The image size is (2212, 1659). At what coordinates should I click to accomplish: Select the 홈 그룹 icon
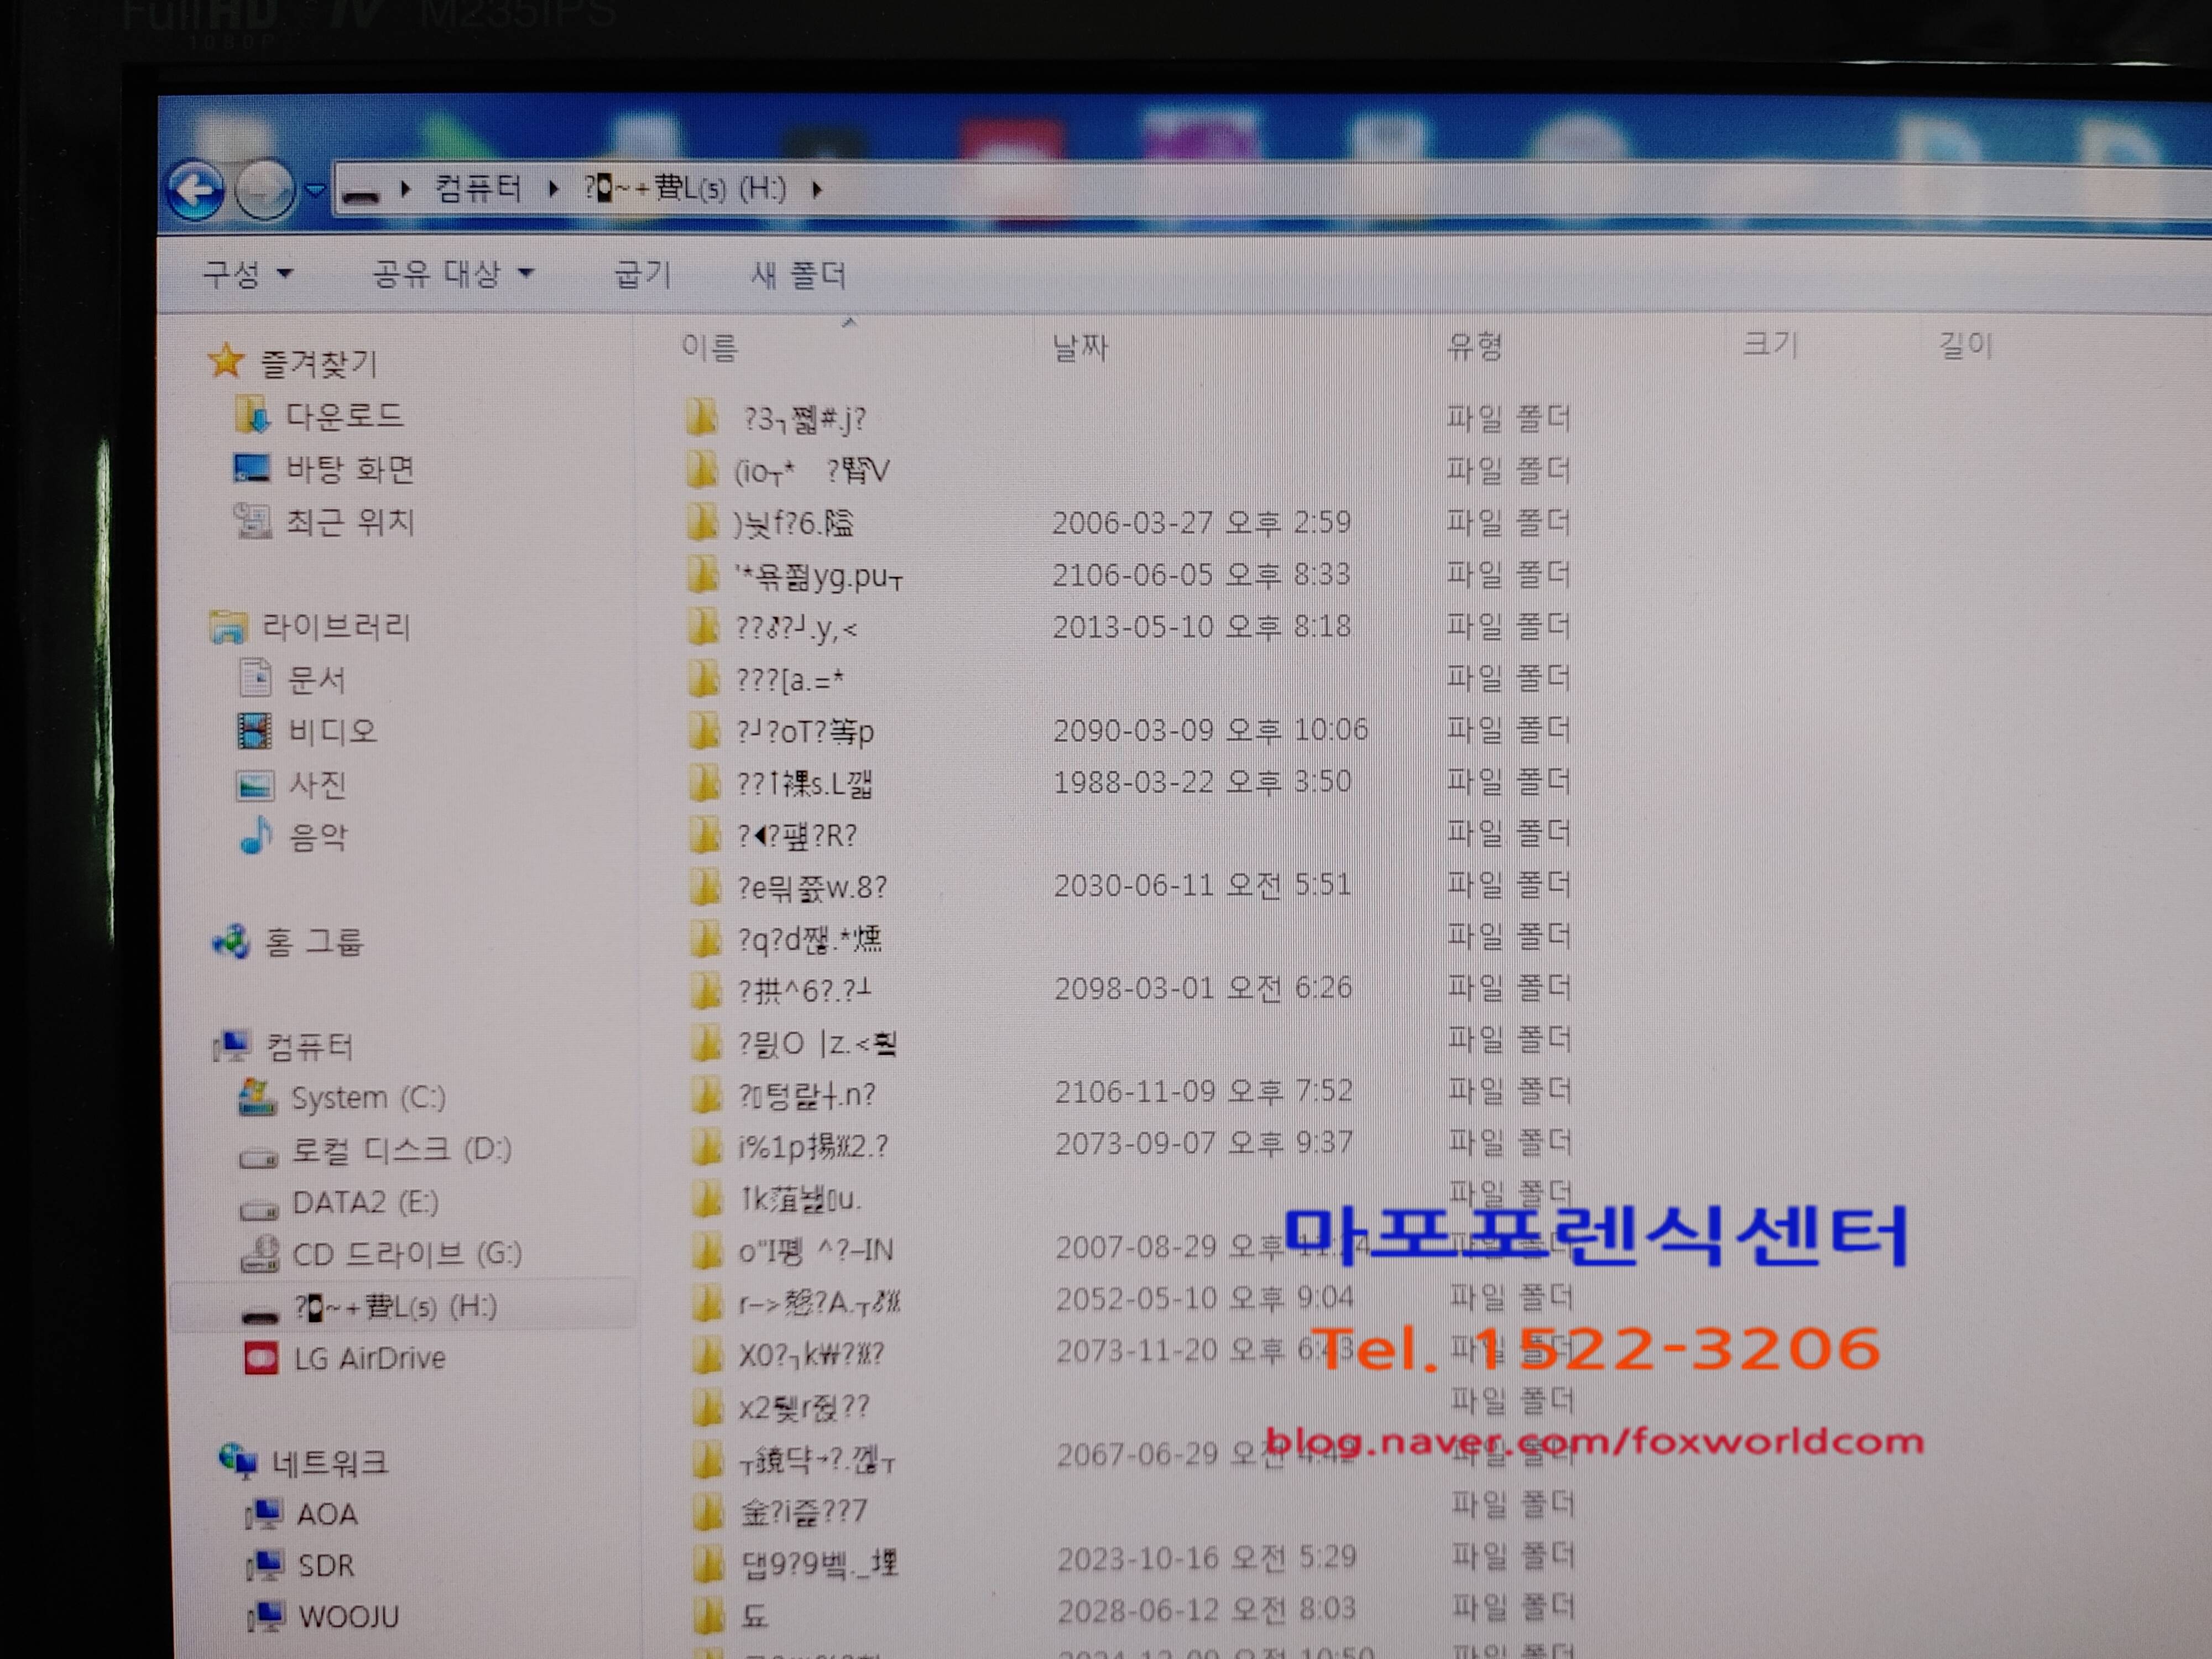pos(231,941)
